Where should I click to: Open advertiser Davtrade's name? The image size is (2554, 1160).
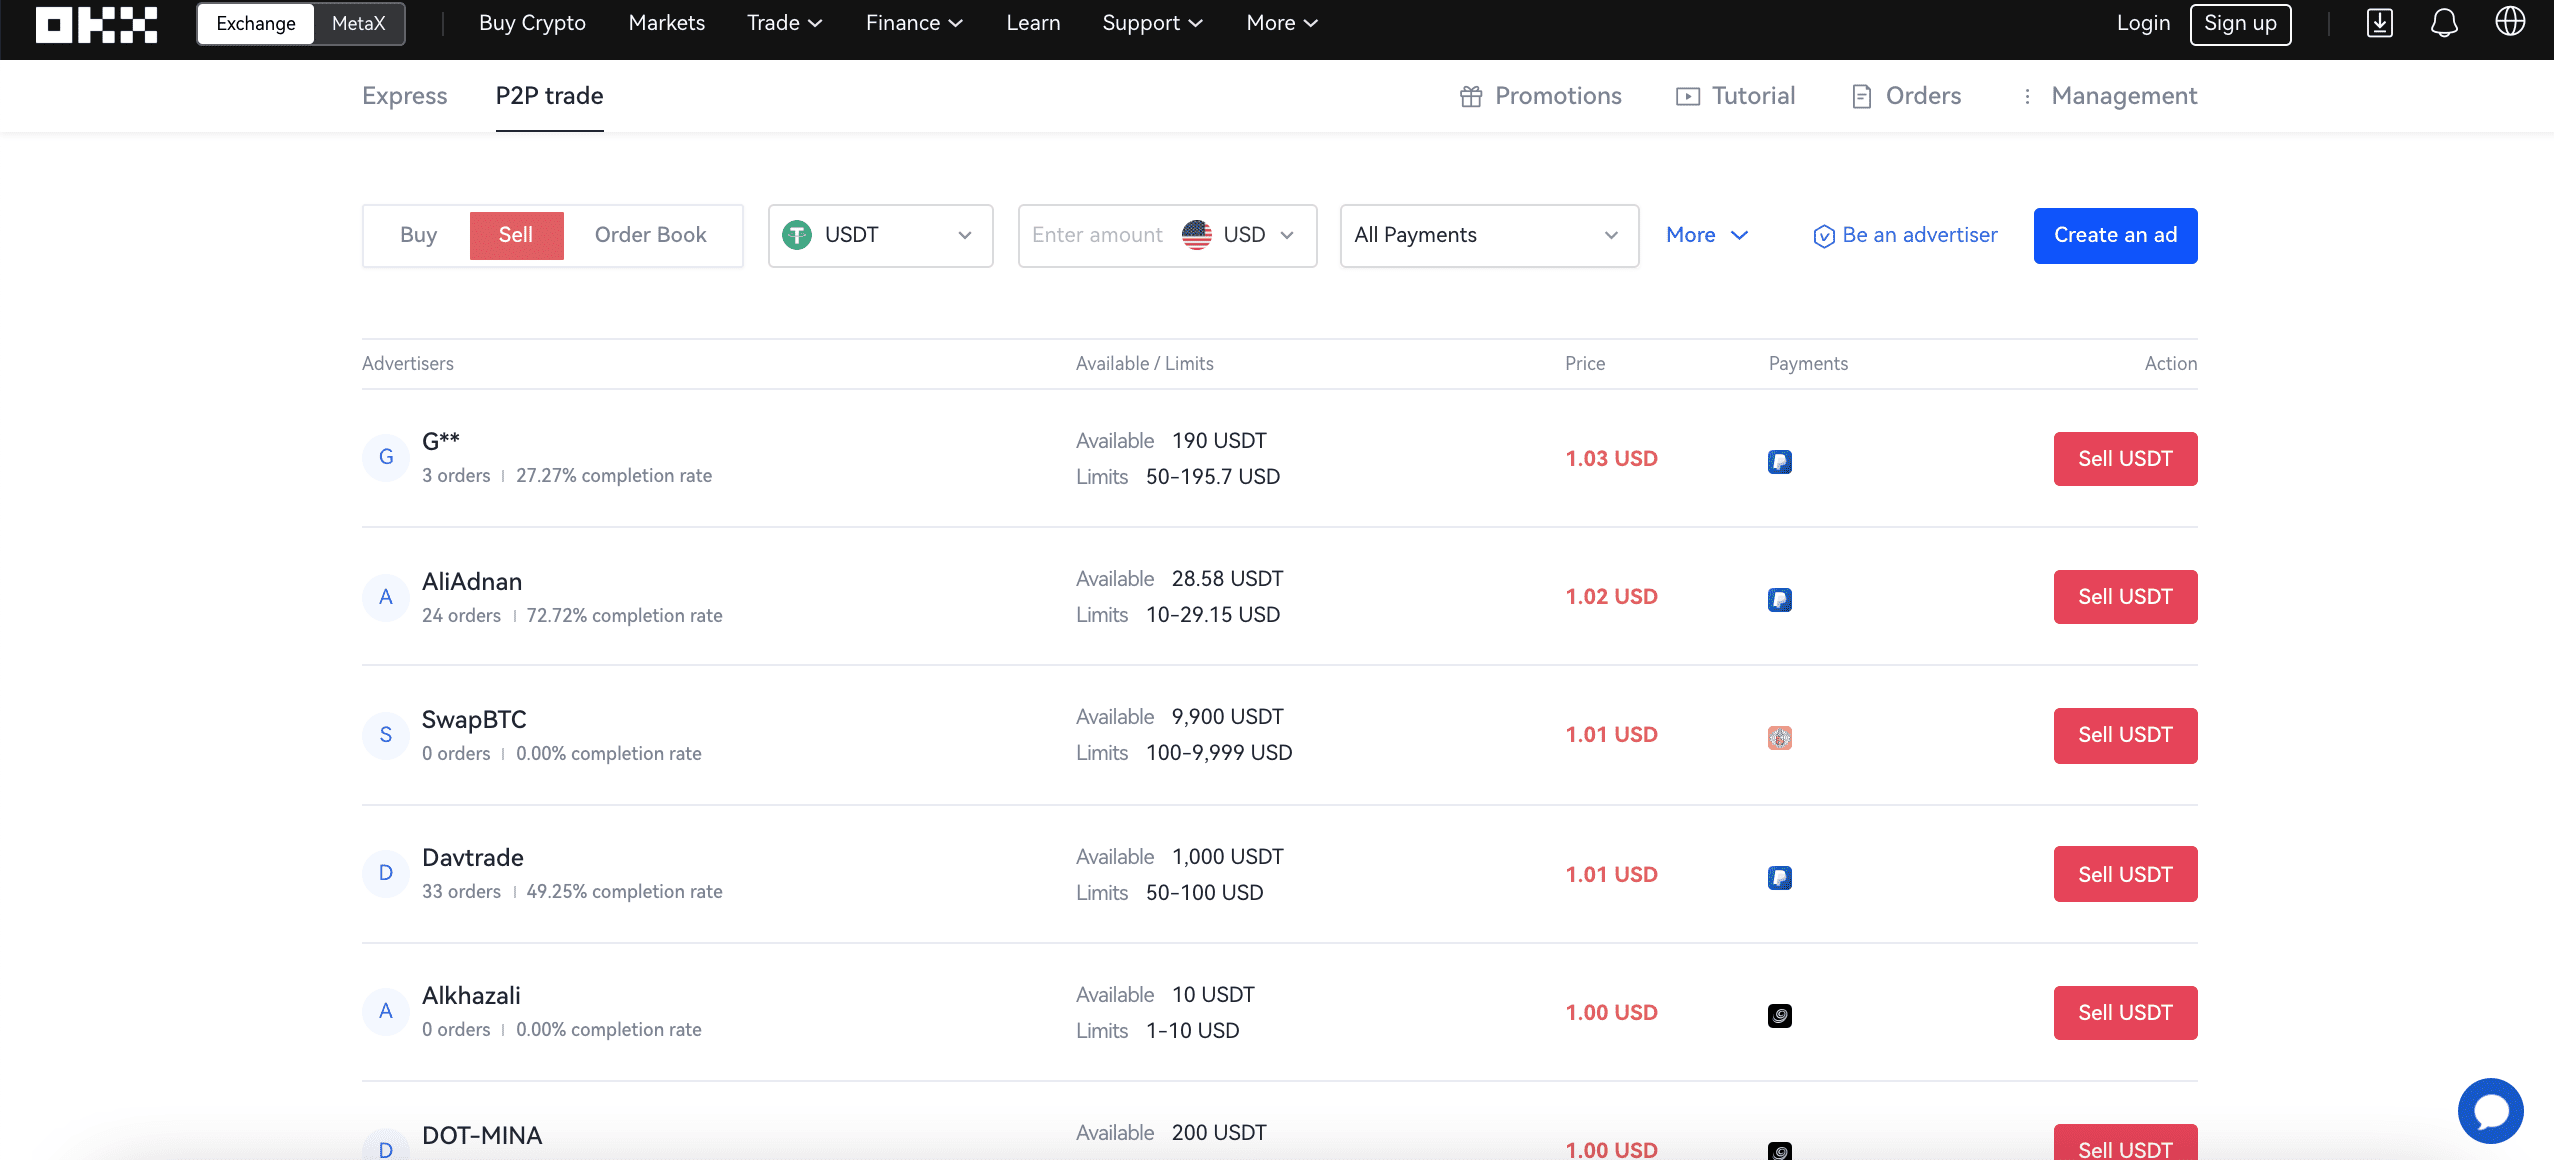point(473,858)
